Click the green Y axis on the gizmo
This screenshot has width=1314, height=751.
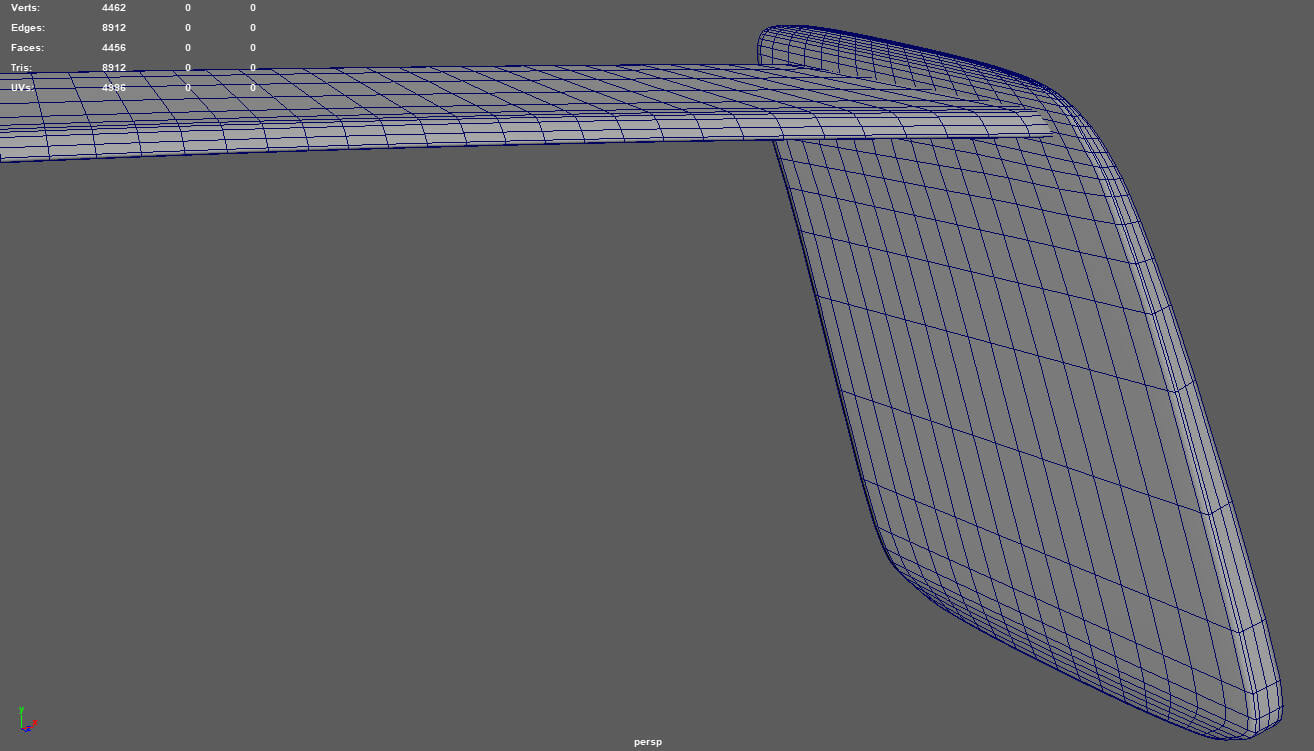click(21, 711)
